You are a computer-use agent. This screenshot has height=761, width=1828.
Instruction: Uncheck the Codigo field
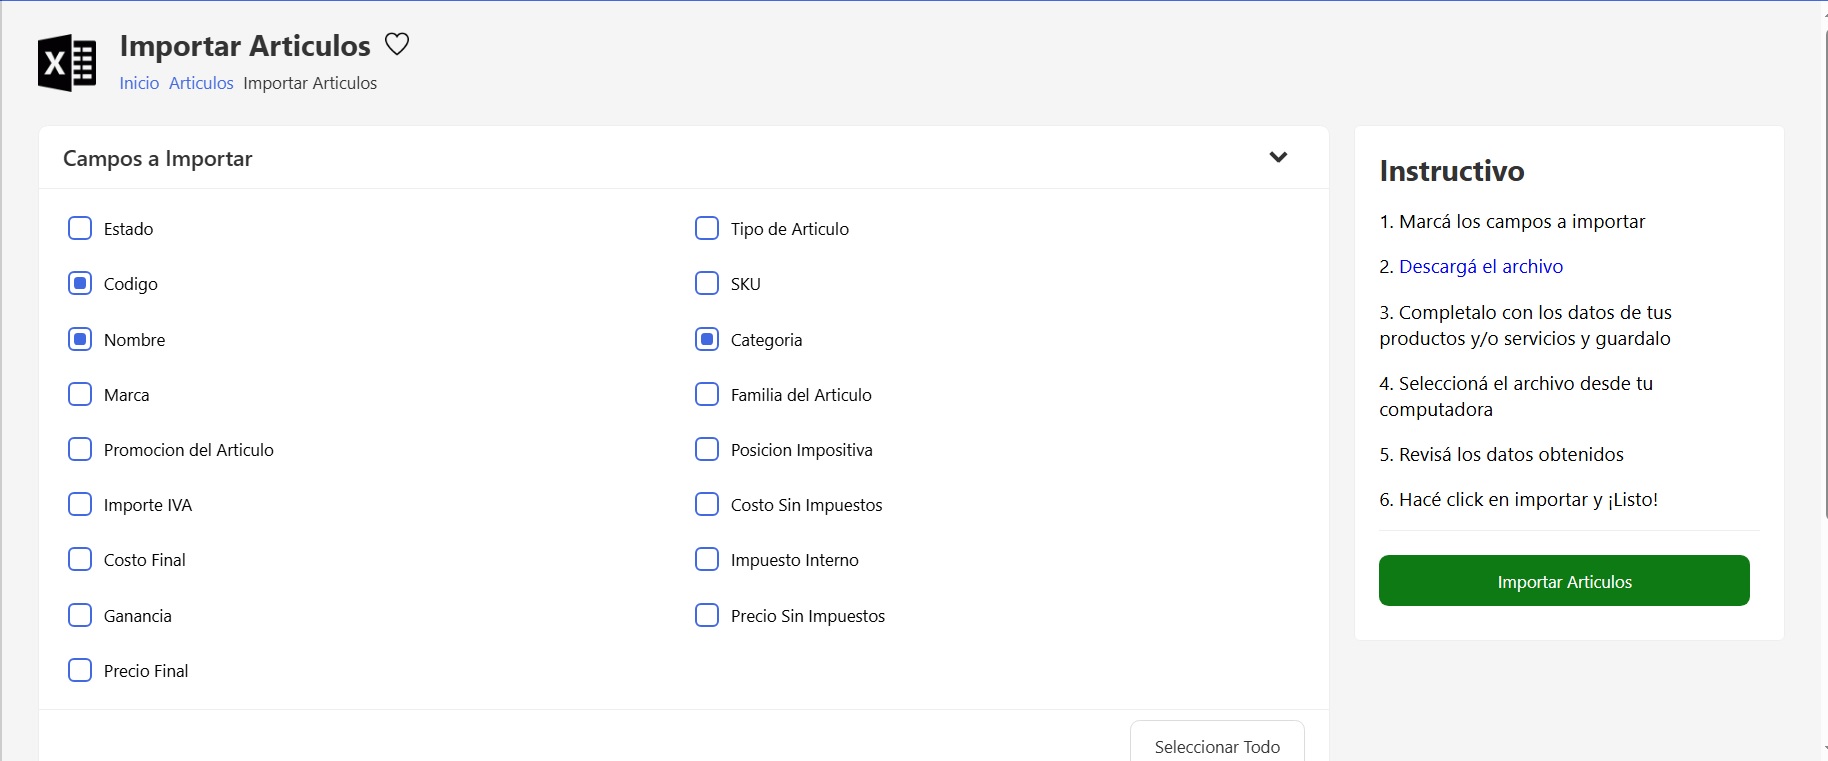point(80,284)
